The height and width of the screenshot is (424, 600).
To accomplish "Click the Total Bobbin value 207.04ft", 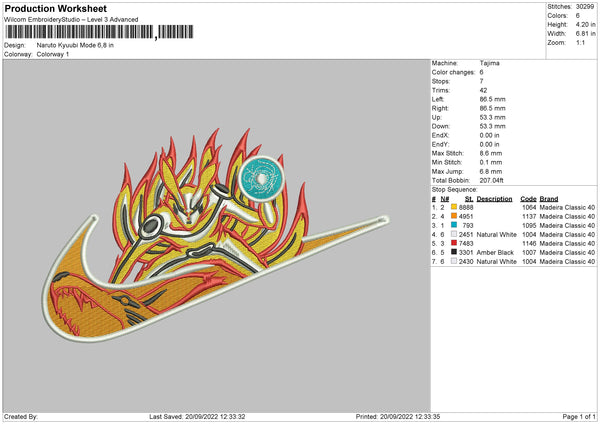I will (492, 181).
